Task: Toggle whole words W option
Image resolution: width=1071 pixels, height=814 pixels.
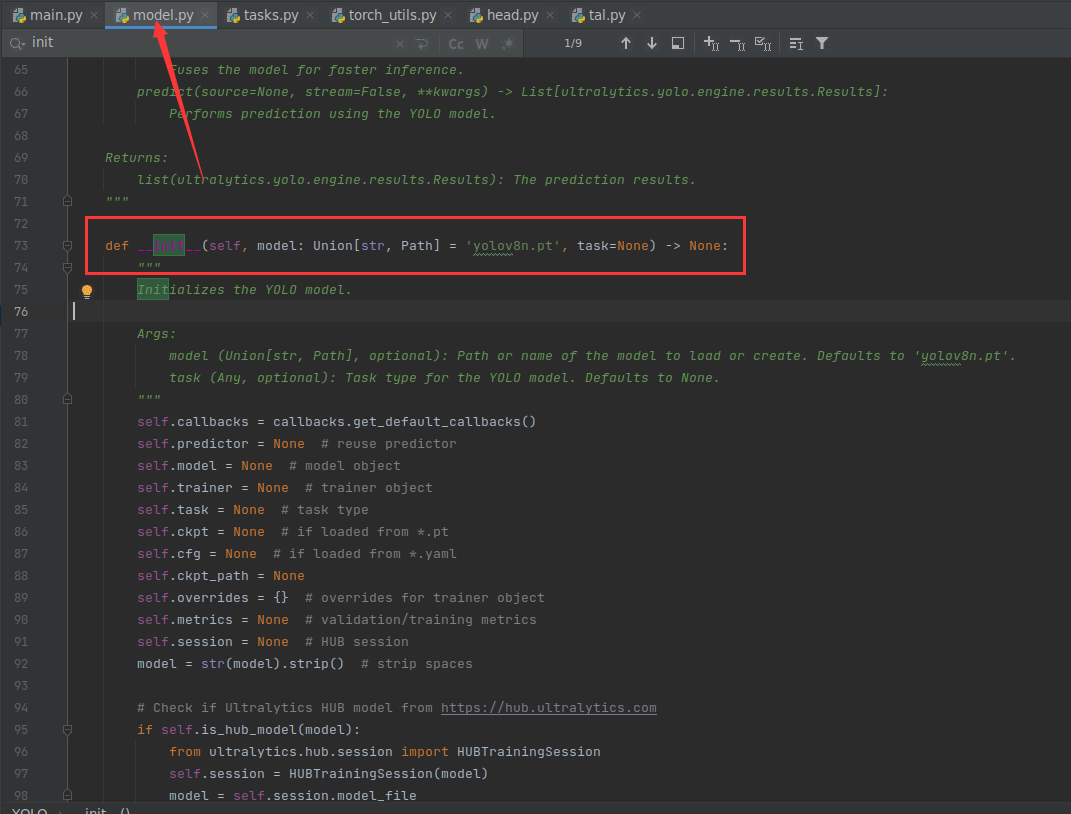Action: tap(481, 43)
